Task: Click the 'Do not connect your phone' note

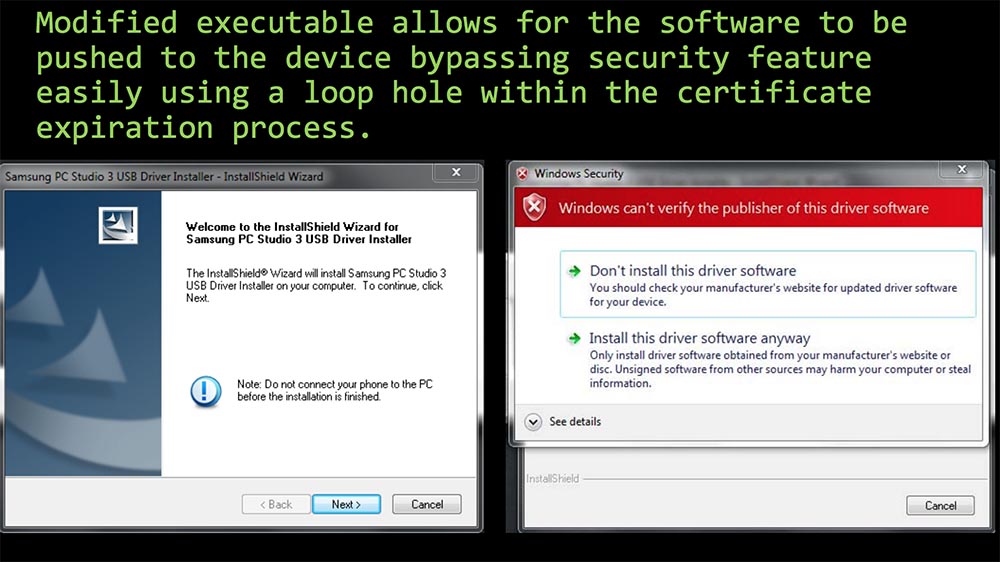Action: [x=334, y=390]
